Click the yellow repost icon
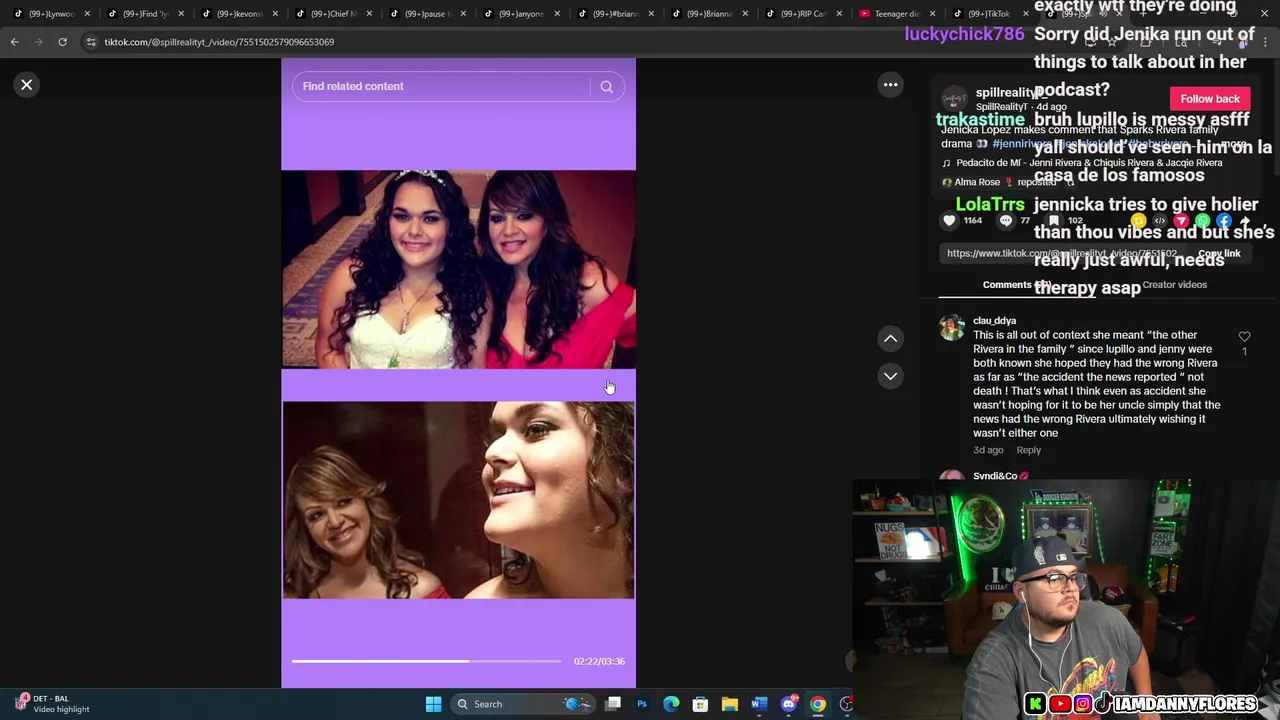This screenshot has height=720, width=1280. pyautogui.click(x=1138, y=221)
